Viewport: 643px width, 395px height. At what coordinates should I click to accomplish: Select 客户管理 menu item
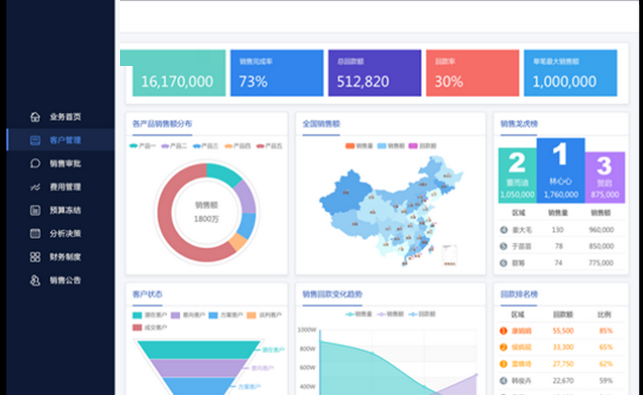point(65,140)
